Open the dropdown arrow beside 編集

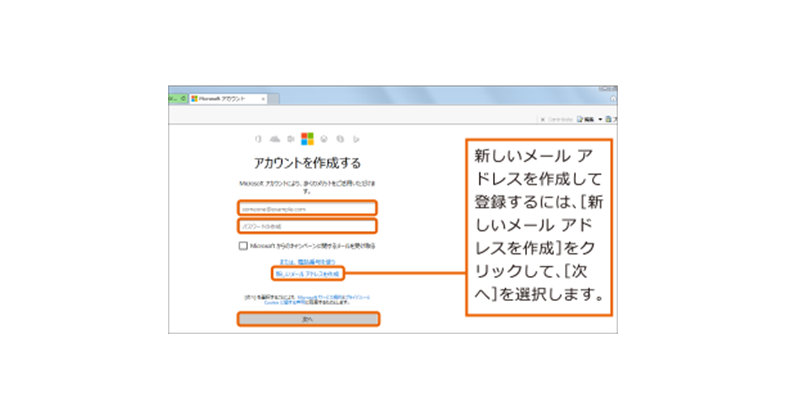click(600, 119)
